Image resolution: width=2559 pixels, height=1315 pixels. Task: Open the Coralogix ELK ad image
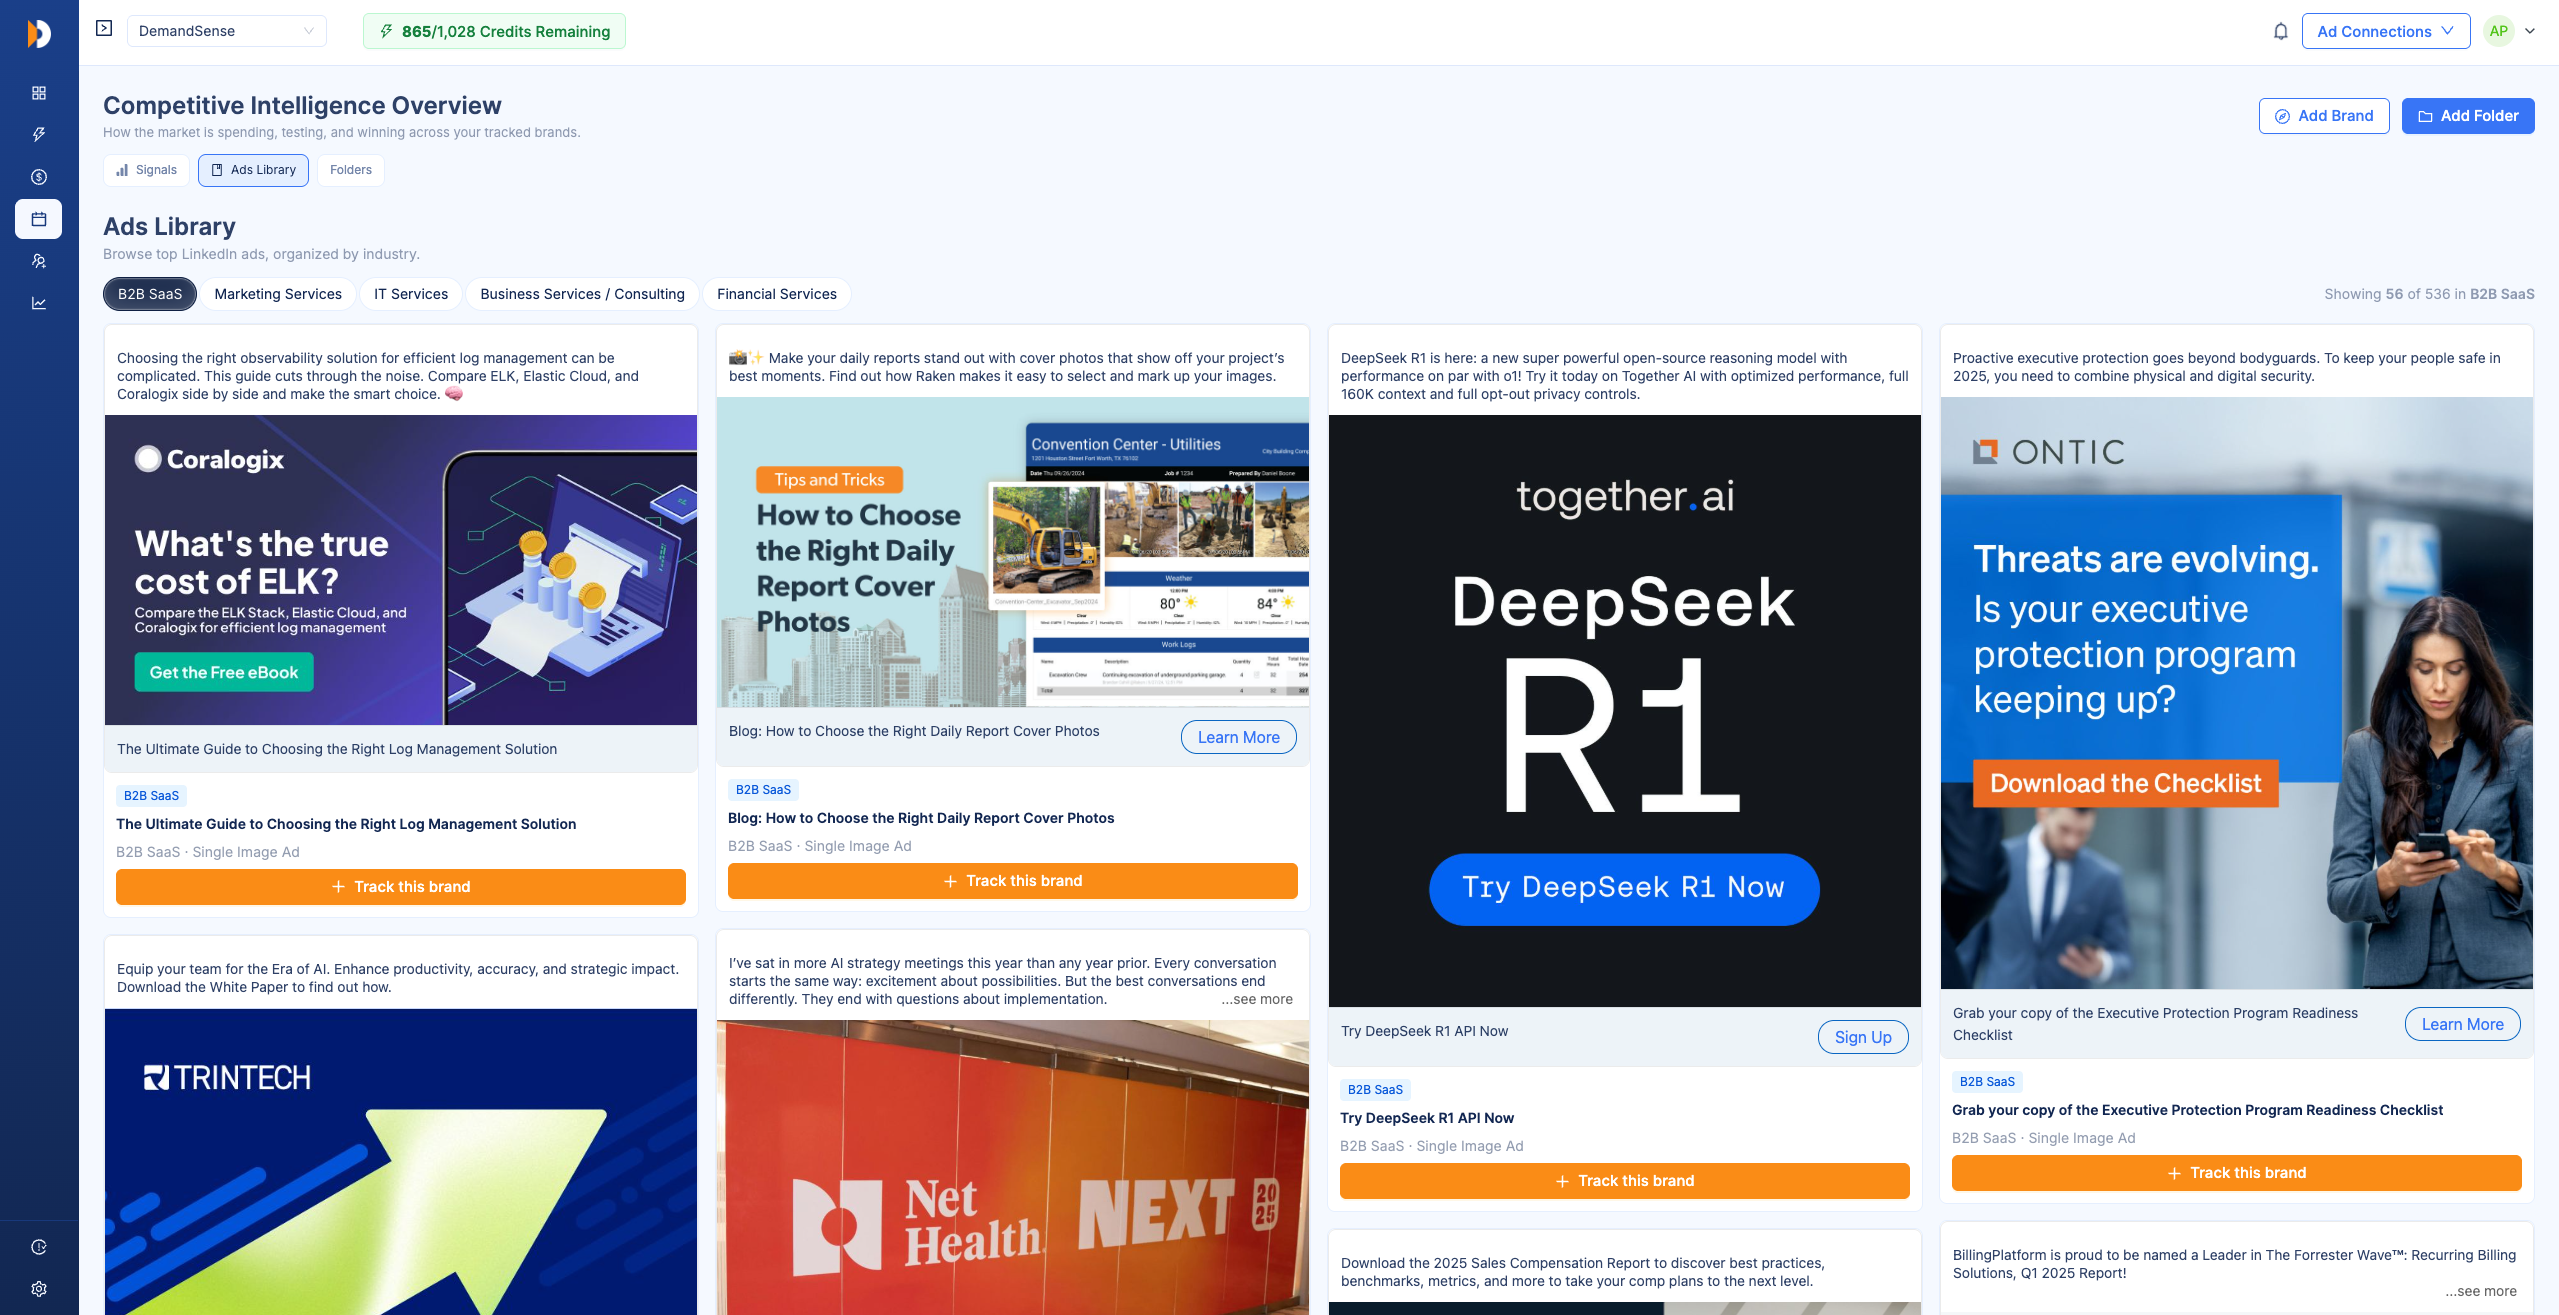click(401, 570)
